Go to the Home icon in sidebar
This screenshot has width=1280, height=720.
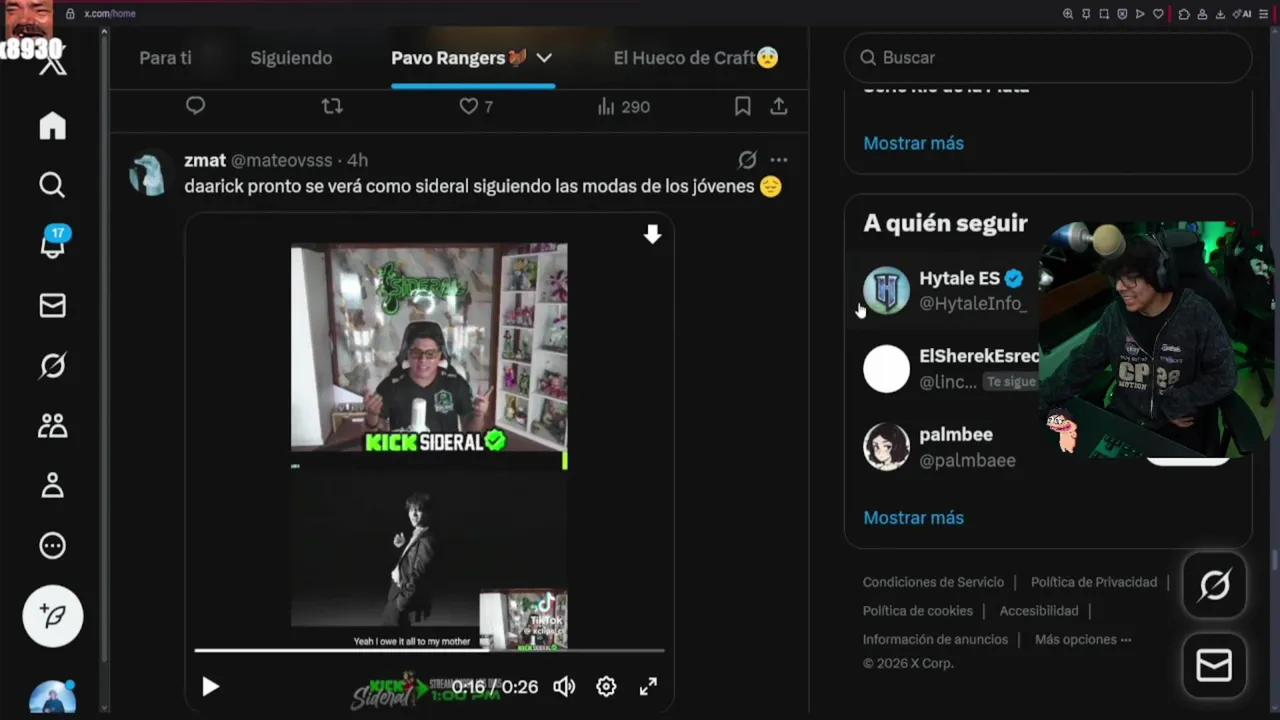click(52, 126)
